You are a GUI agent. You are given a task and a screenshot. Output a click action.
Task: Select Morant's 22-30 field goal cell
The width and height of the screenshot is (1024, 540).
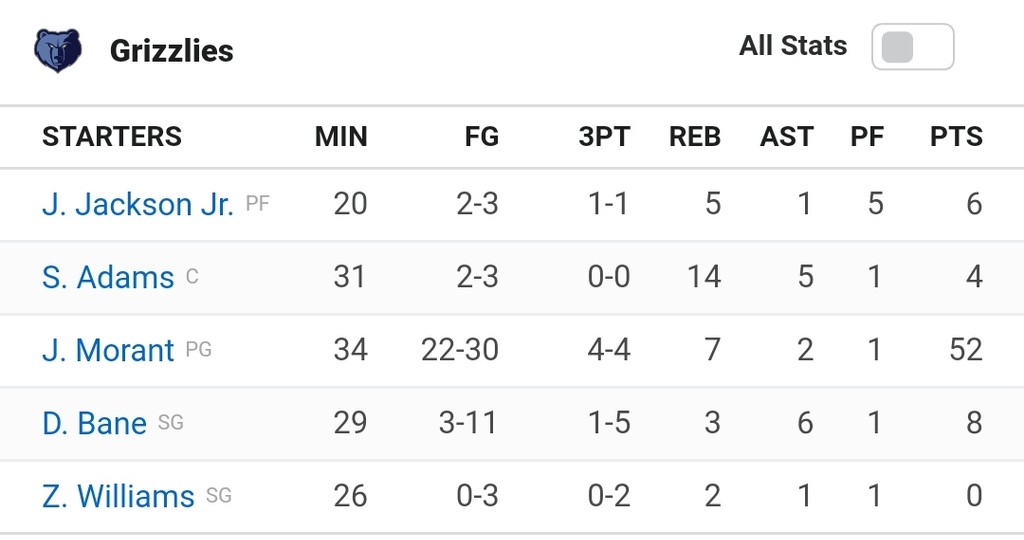point(460,350)
